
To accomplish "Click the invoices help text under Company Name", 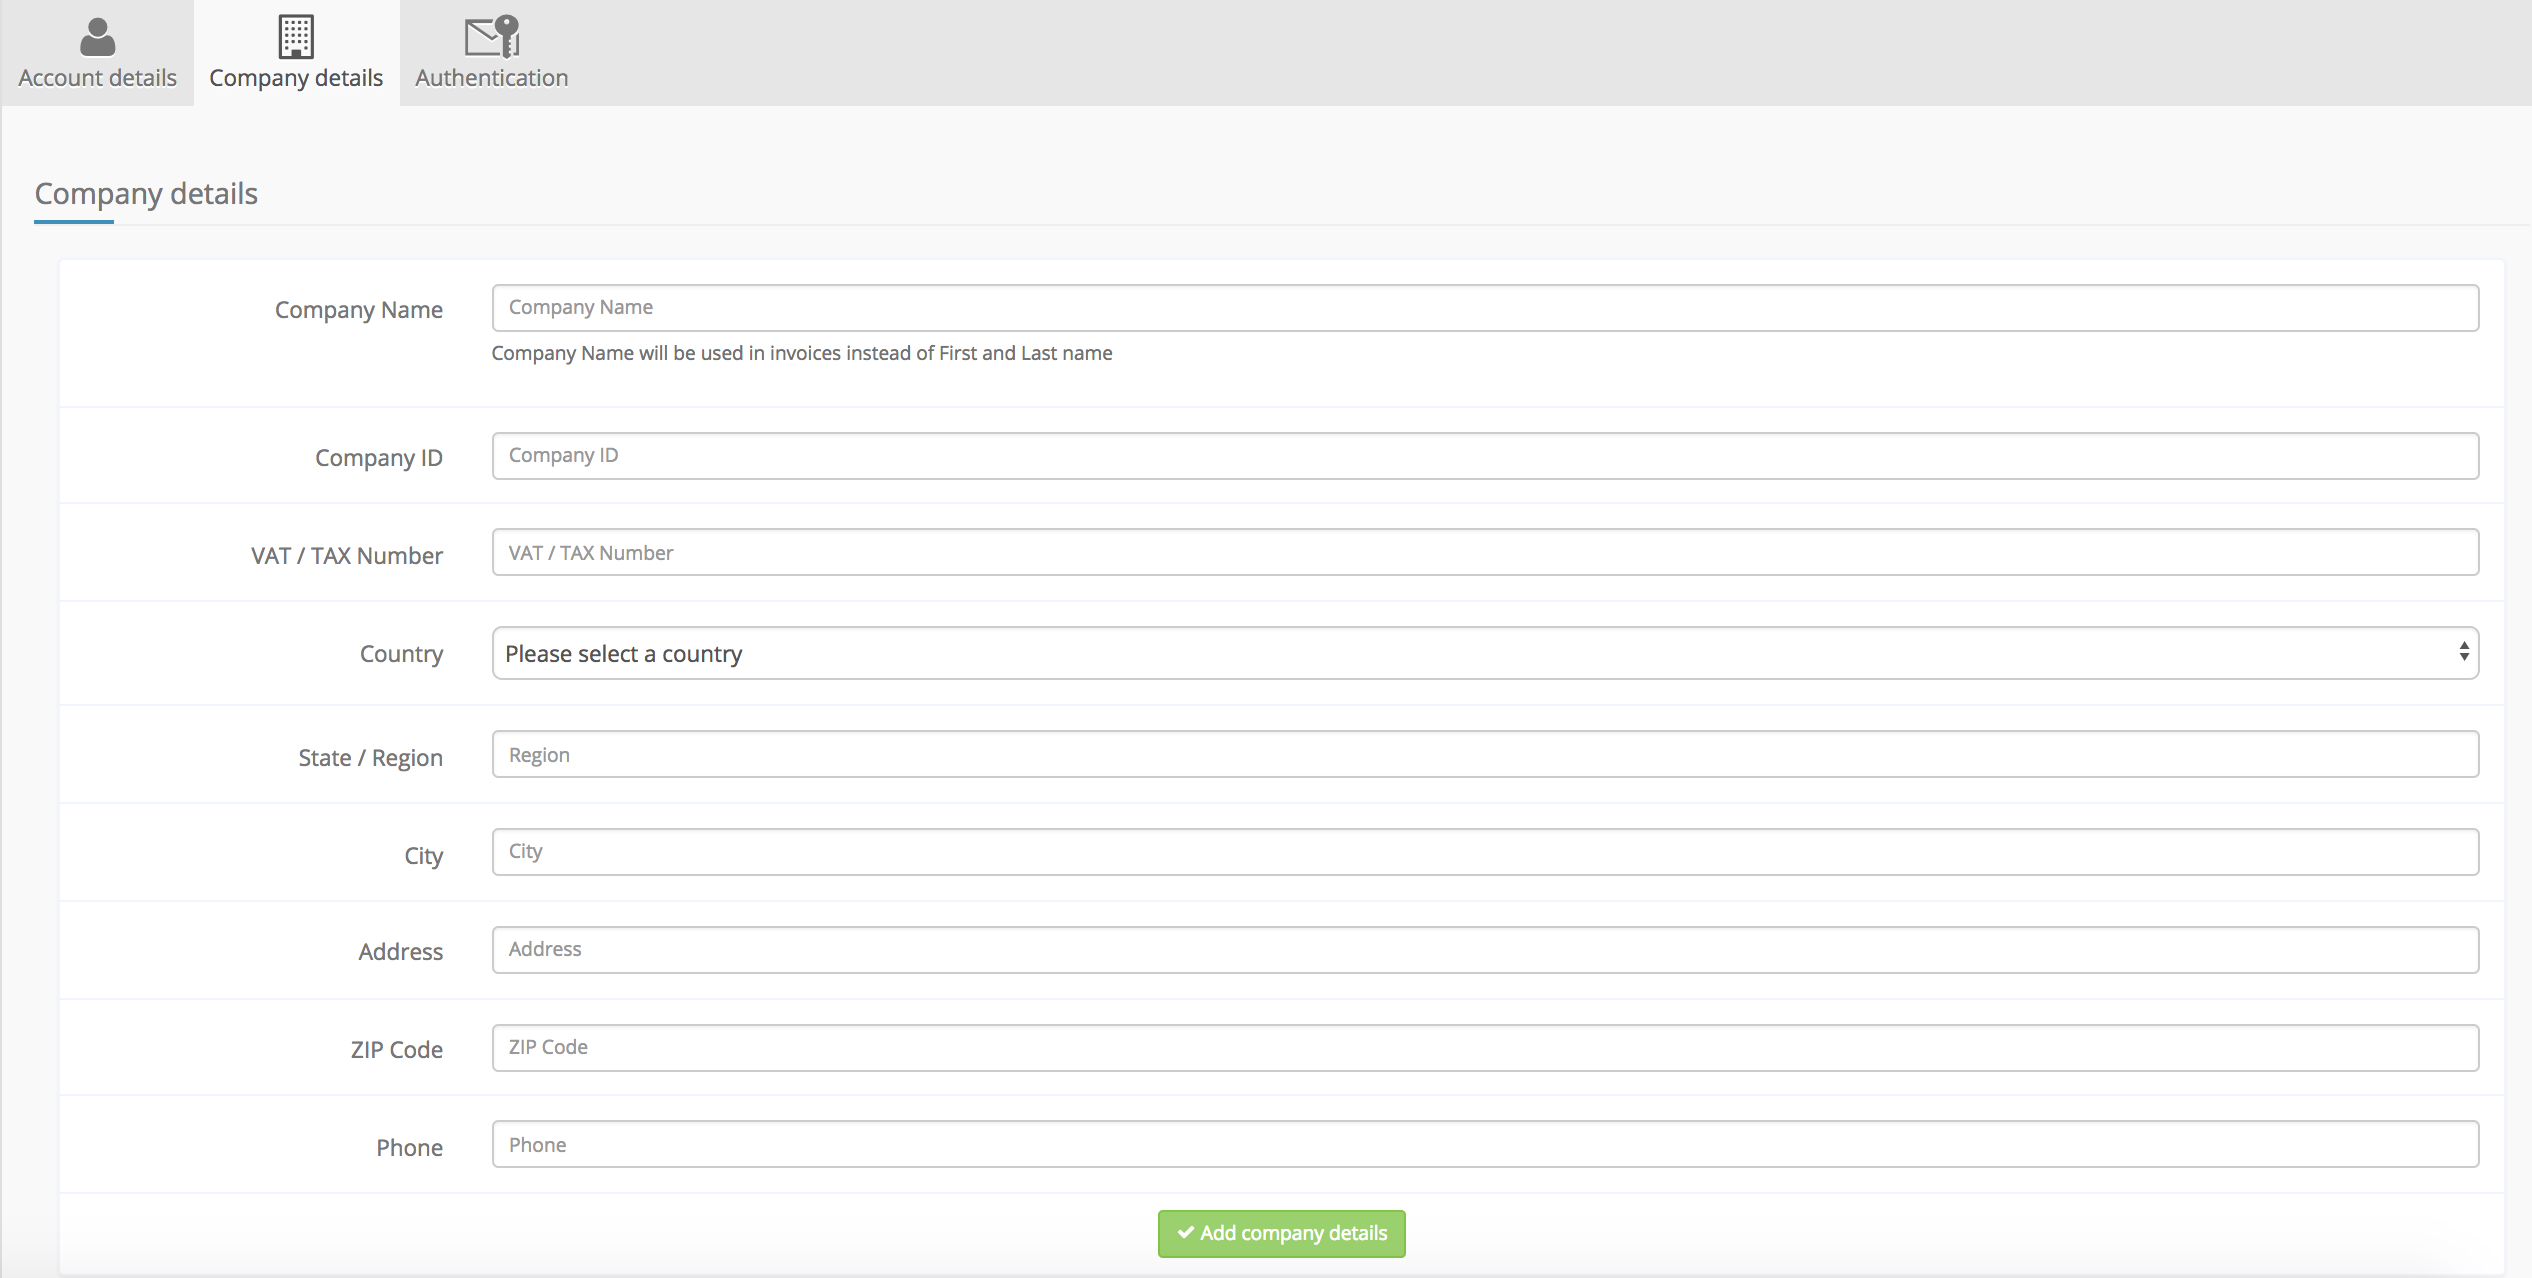I will (802, 353).
